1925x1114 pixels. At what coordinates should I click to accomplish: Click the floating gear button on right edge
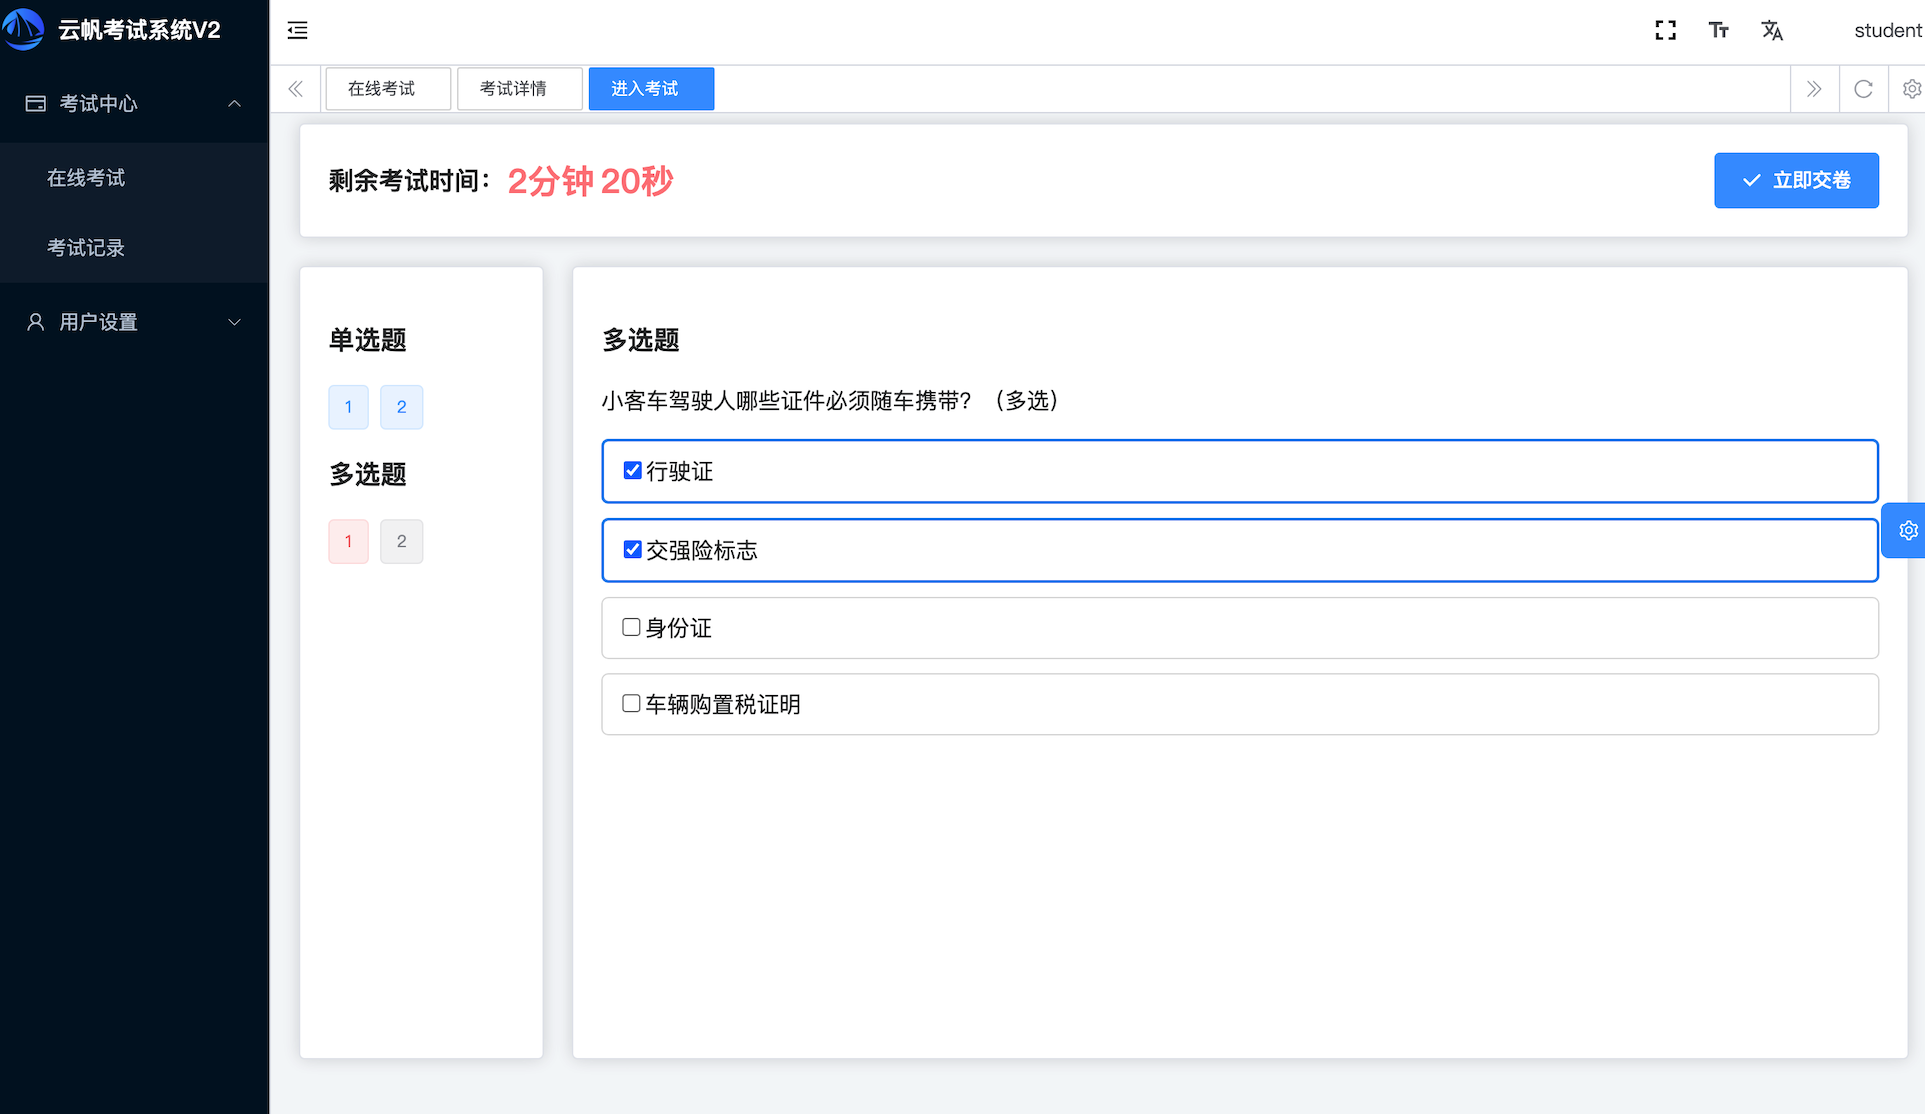(1908, 530)
